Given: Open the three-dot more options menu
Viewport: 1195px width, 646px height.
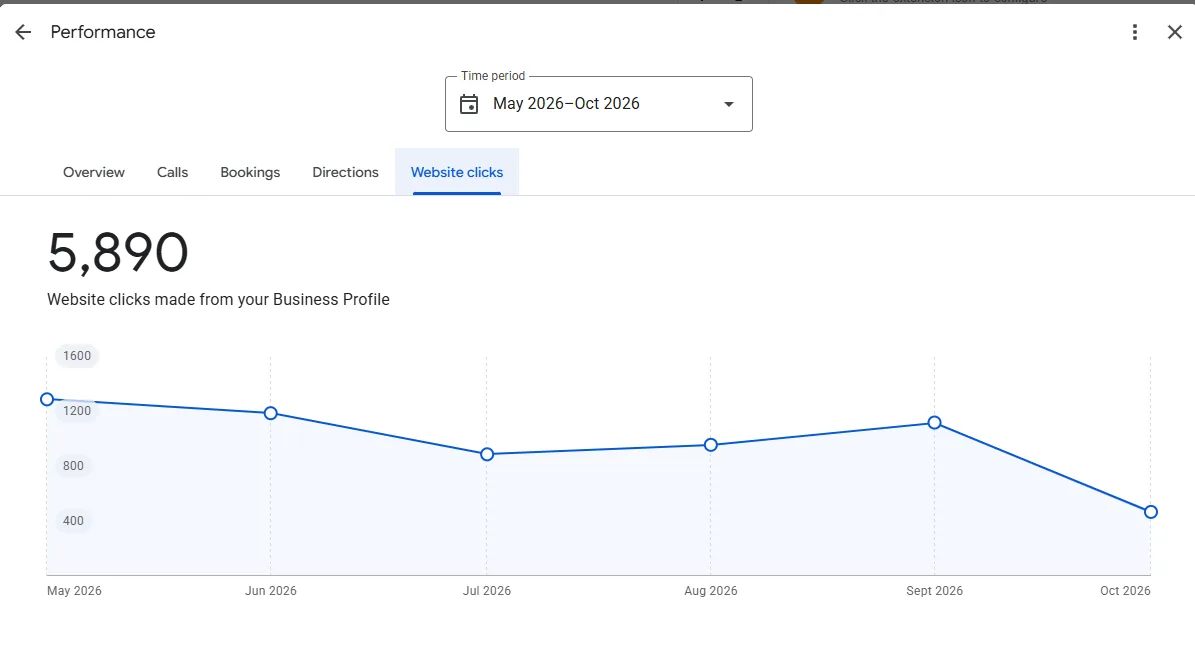Looking at the screenshot, I should pos(1135,32).
